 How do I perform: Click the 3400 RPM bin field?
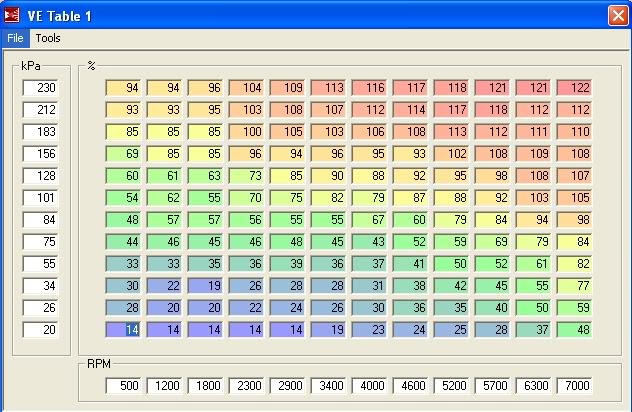tap(328, 386)
